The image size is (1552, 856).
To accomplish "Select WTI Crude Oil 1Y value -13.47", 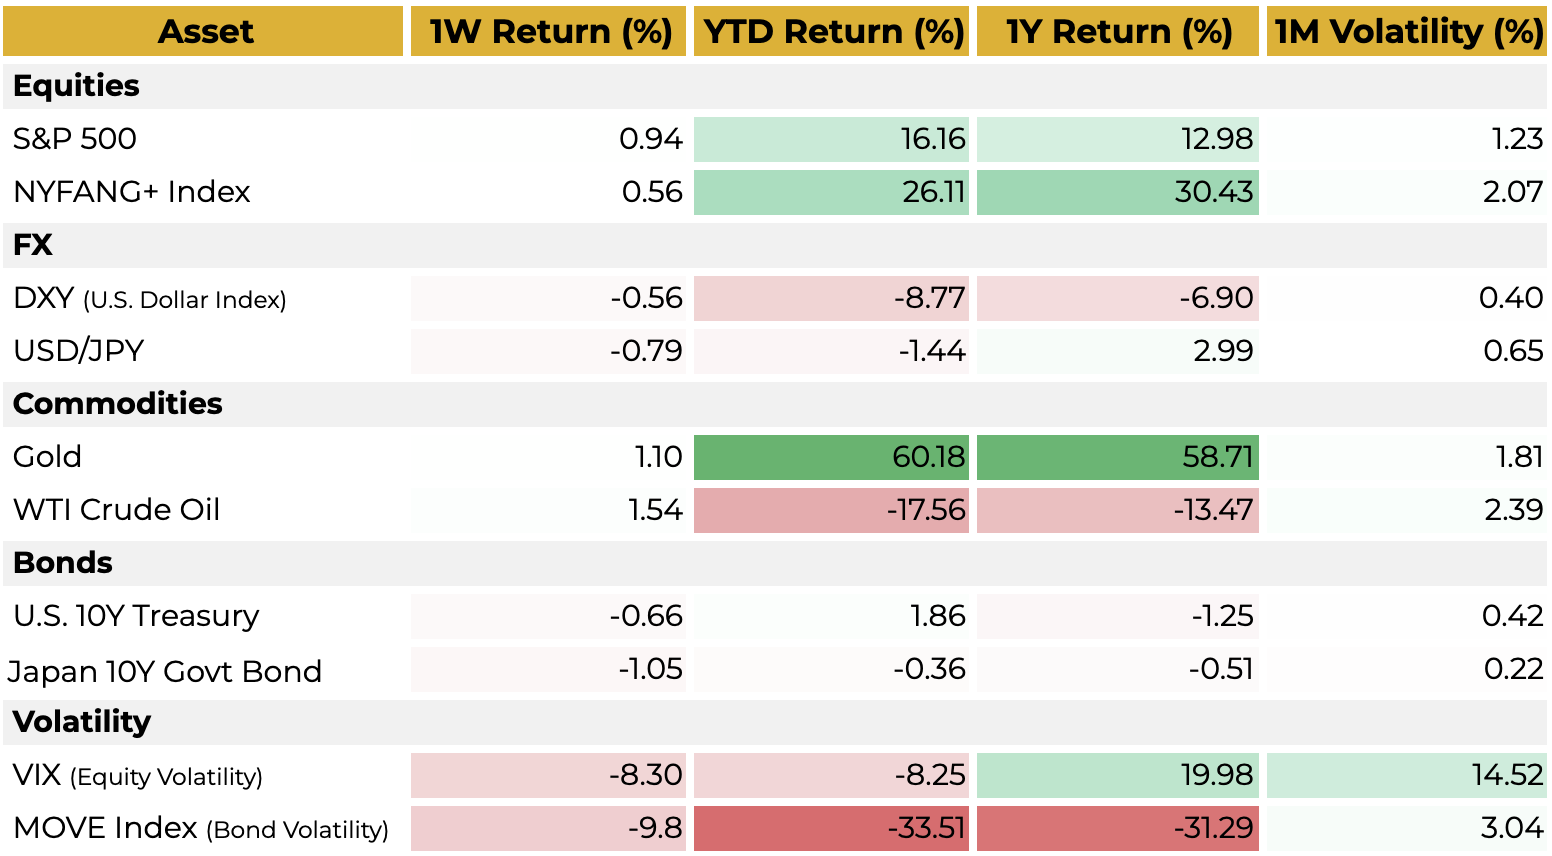I will [1117, 510].
